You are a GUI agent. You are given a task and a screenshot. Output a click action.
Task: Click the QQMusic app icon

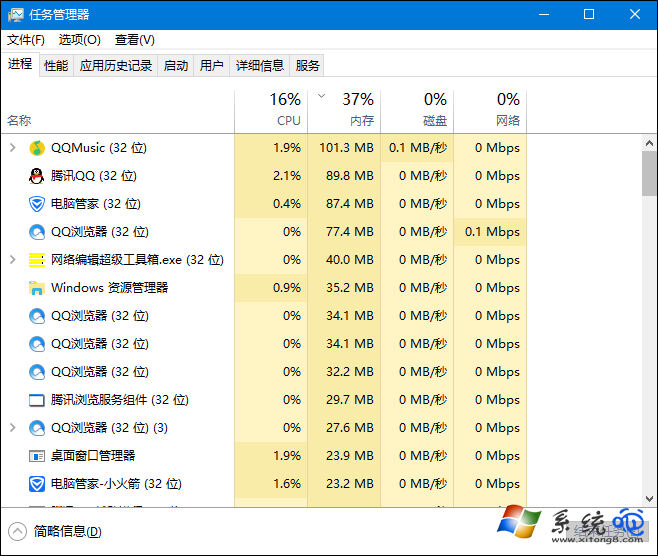click(x=37, y=148)
